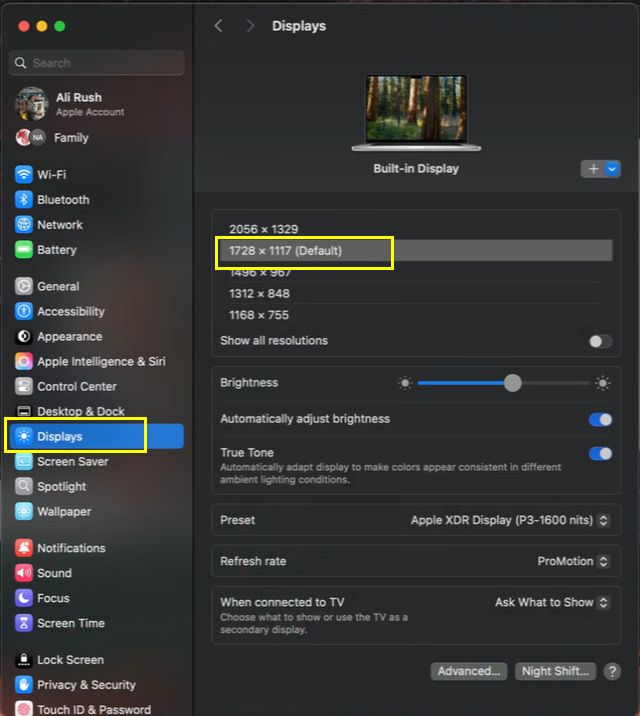This screenshot has height=716, width=640.
Task: Open Ali Rush account avatar
Action: [31, 104]
